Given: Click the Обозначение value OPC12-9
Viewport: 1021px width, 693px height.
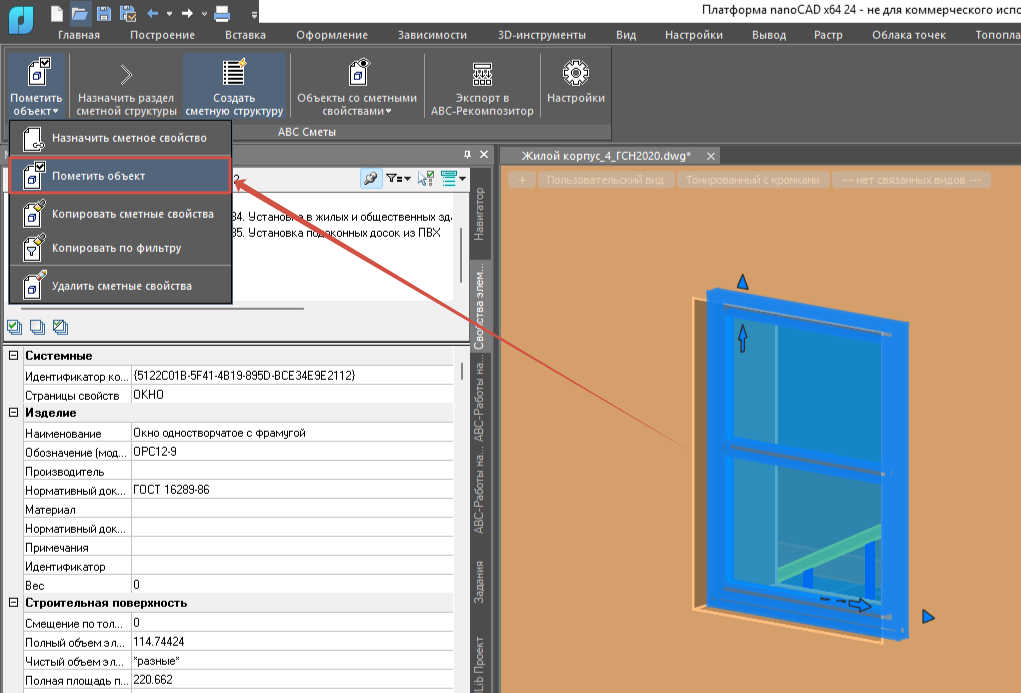Looking at the screenshot, I should pos(292,451).
